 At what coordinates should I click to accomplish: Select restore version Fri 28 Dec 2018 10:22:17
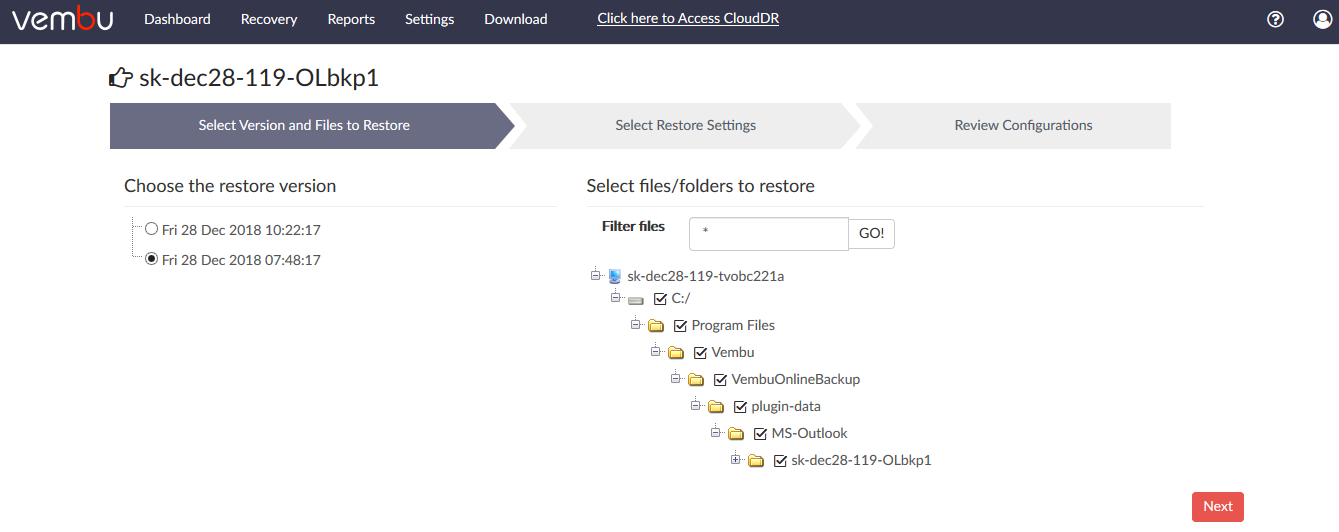coord(152,229)
